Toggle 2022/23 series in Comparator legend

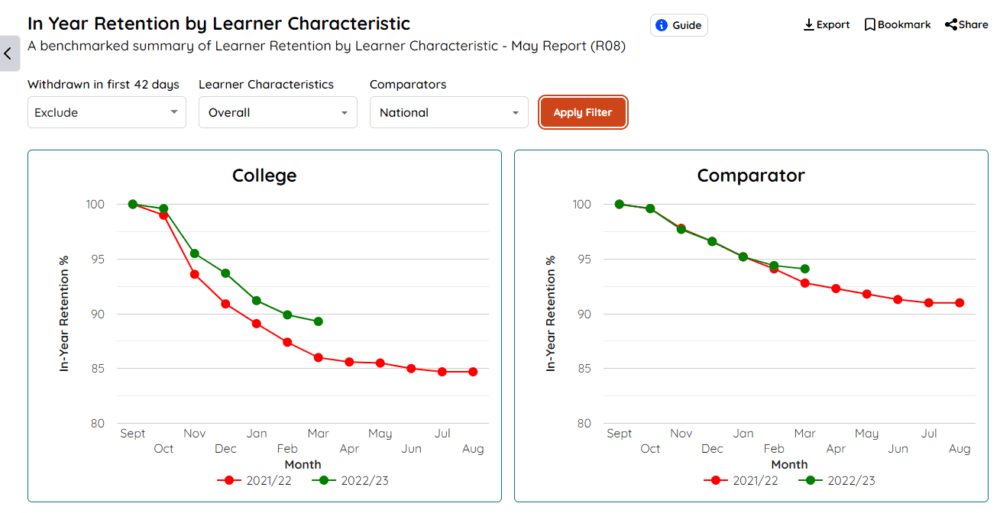(841, 480)
